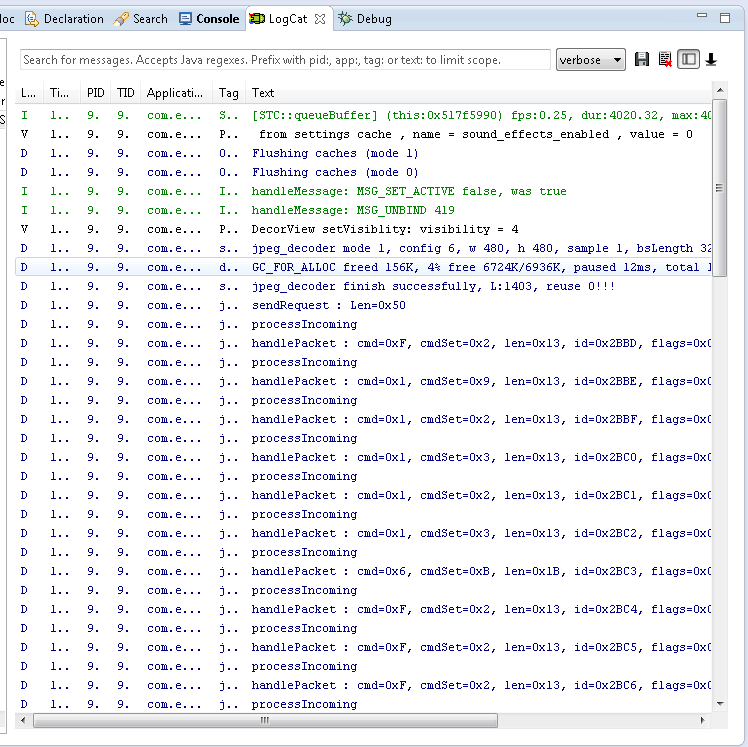
Task: Toggle the saved filters view display
Action: (688, 60)
